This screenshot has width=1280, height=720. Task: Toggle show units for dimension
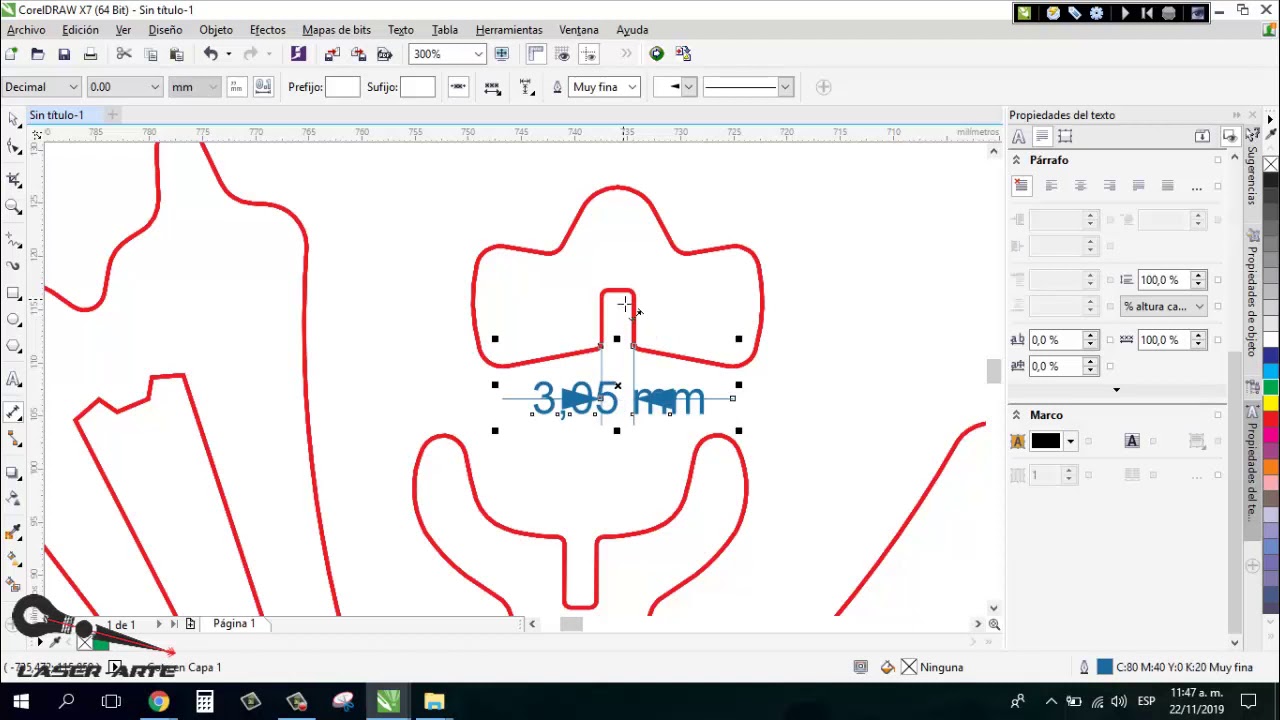[x=236, y=87]
